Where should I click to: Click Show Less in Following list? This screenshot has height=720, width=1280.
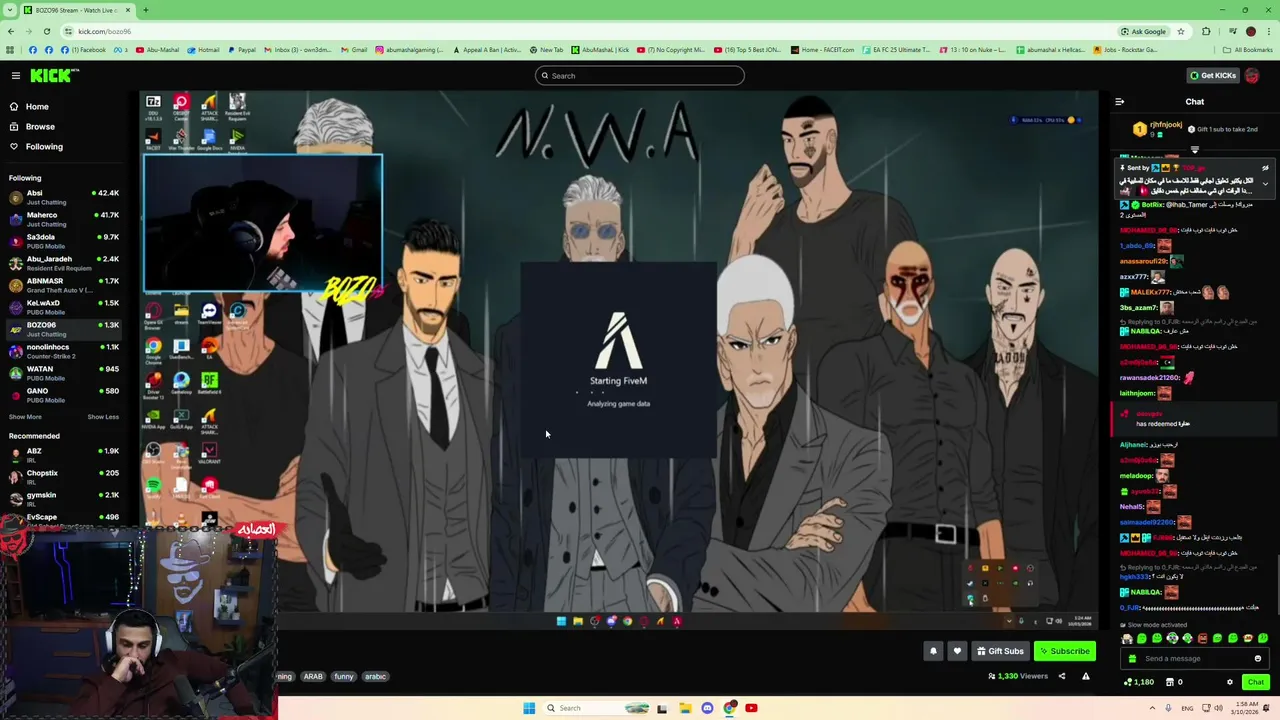click(103, 417)
